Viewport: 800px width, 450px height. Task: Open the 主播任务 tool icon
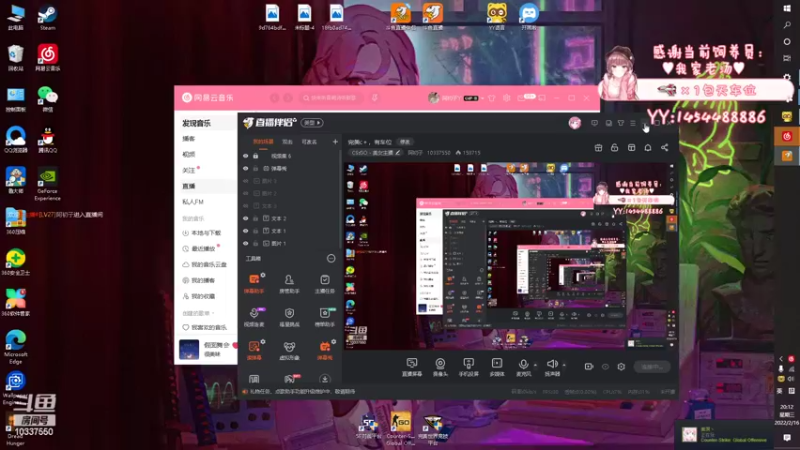point(324,283)
